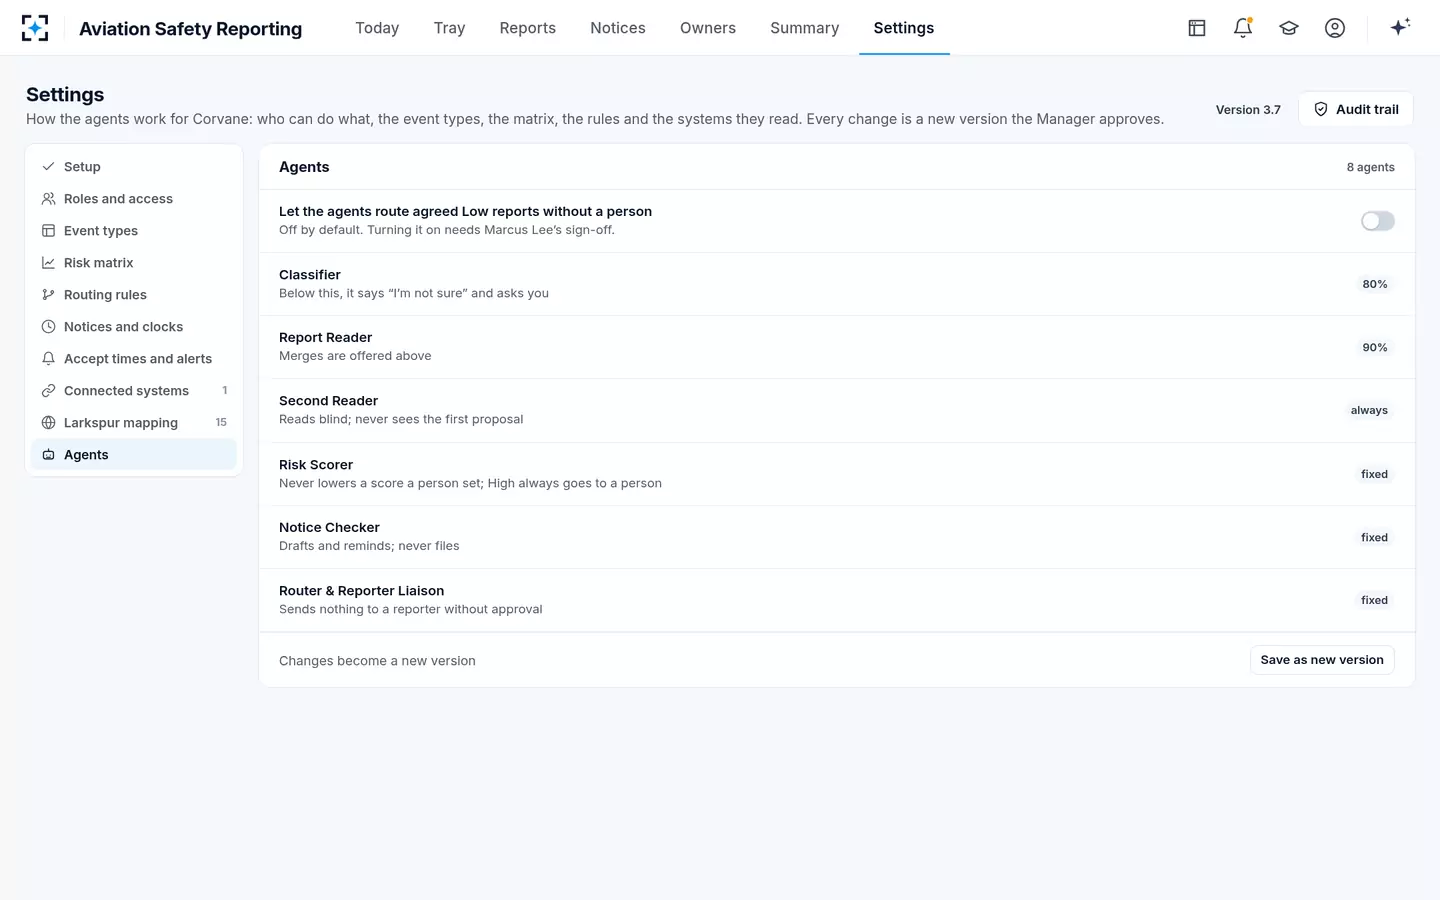The image size is (1440, 900).
Task: Click the Notices and clocks clock icon
Action: tap(48, 327)
